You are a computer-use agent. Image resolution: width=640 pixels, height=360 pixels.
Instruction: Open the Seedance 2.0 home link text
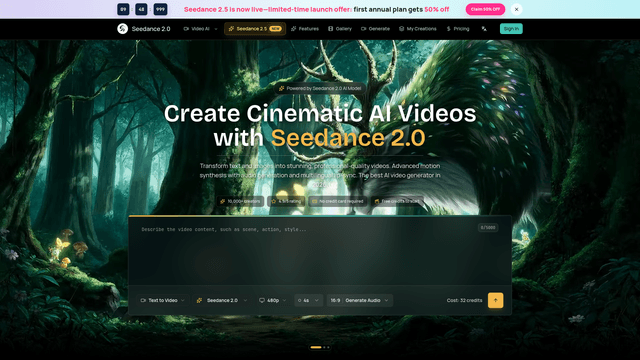click(x=151, y=29)
